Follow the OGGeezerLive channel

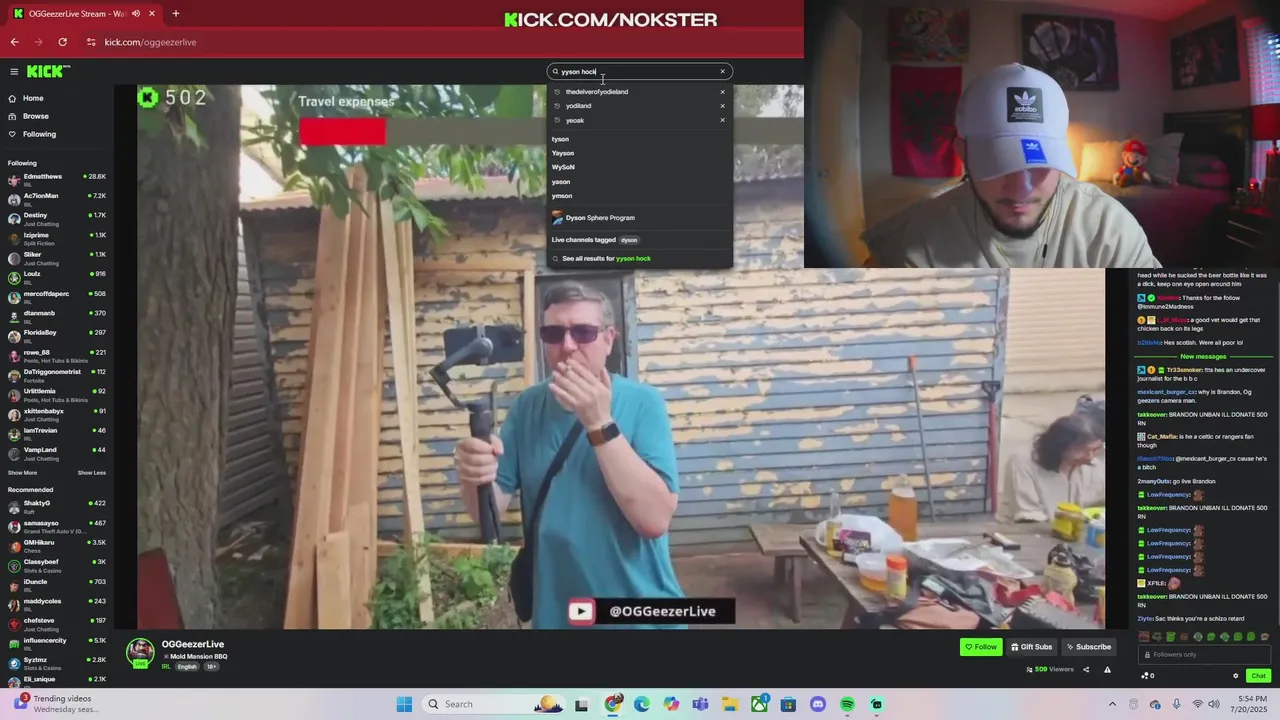coord(981,647)
